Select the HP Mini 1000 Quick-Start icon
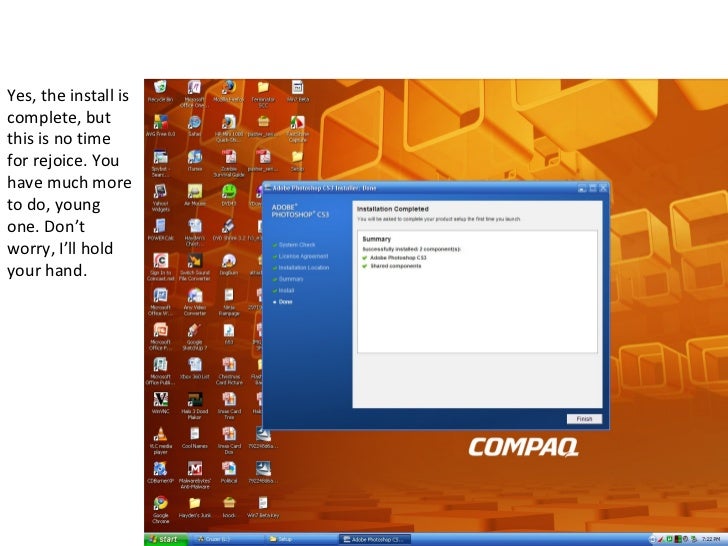The width and height of the screenshot is (728, 546). click(x=228, y=129)
